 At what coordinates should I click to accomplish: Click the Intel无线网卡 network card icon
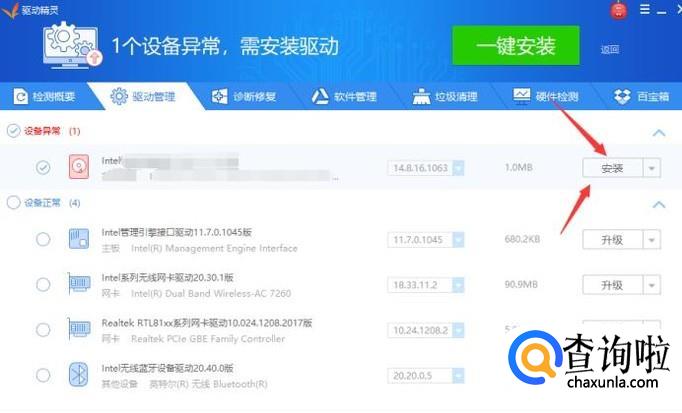point(79,284)
